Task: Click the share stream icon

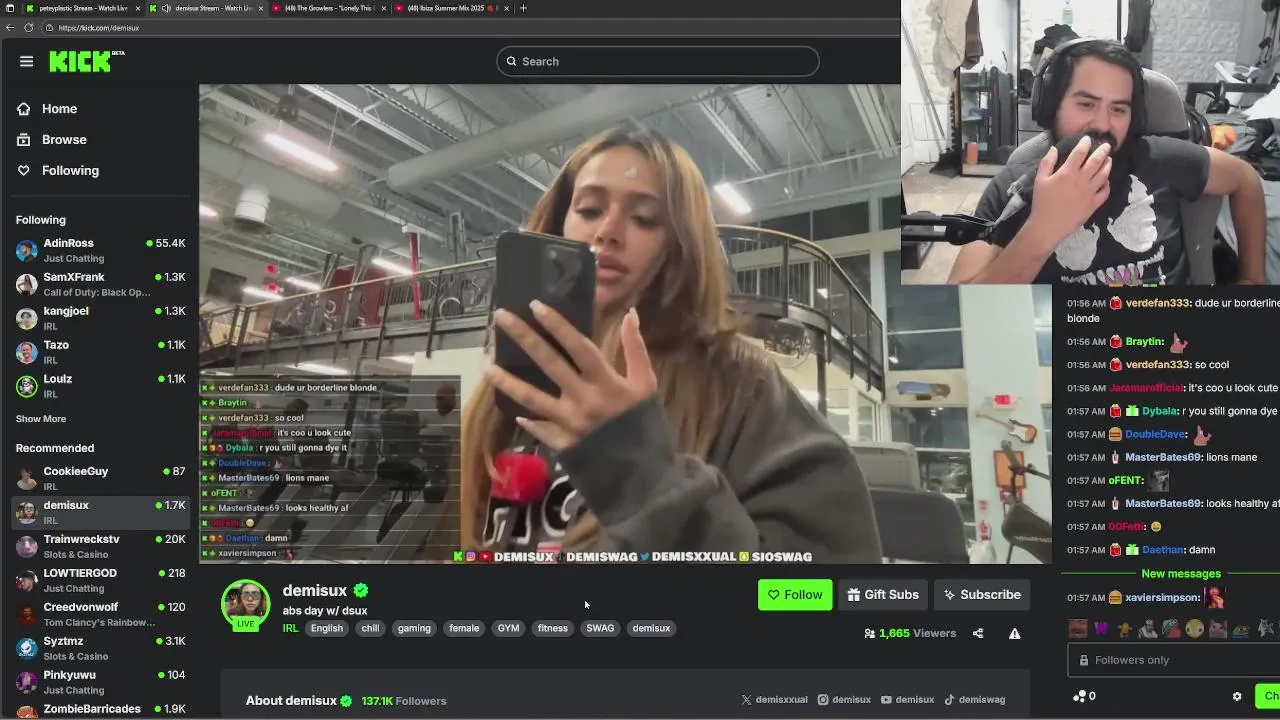Action: click(x=978, y=633)
